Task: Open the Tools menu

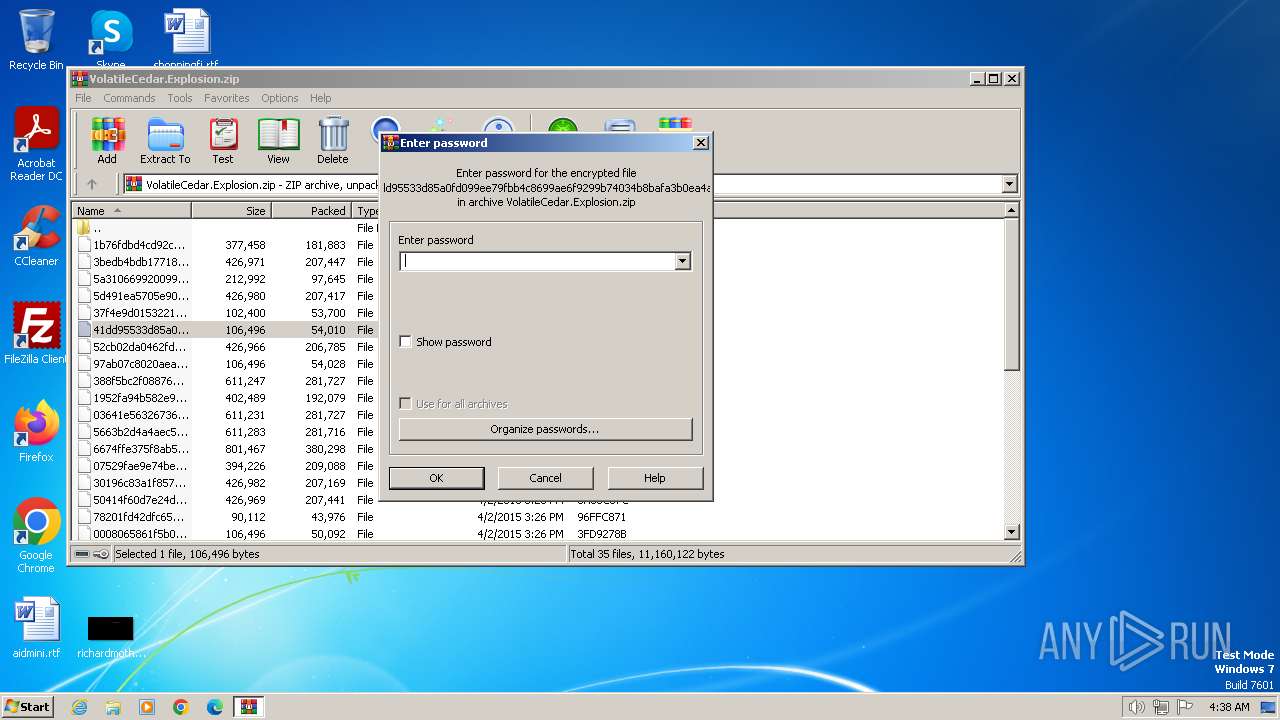Action: coord(180,98)
